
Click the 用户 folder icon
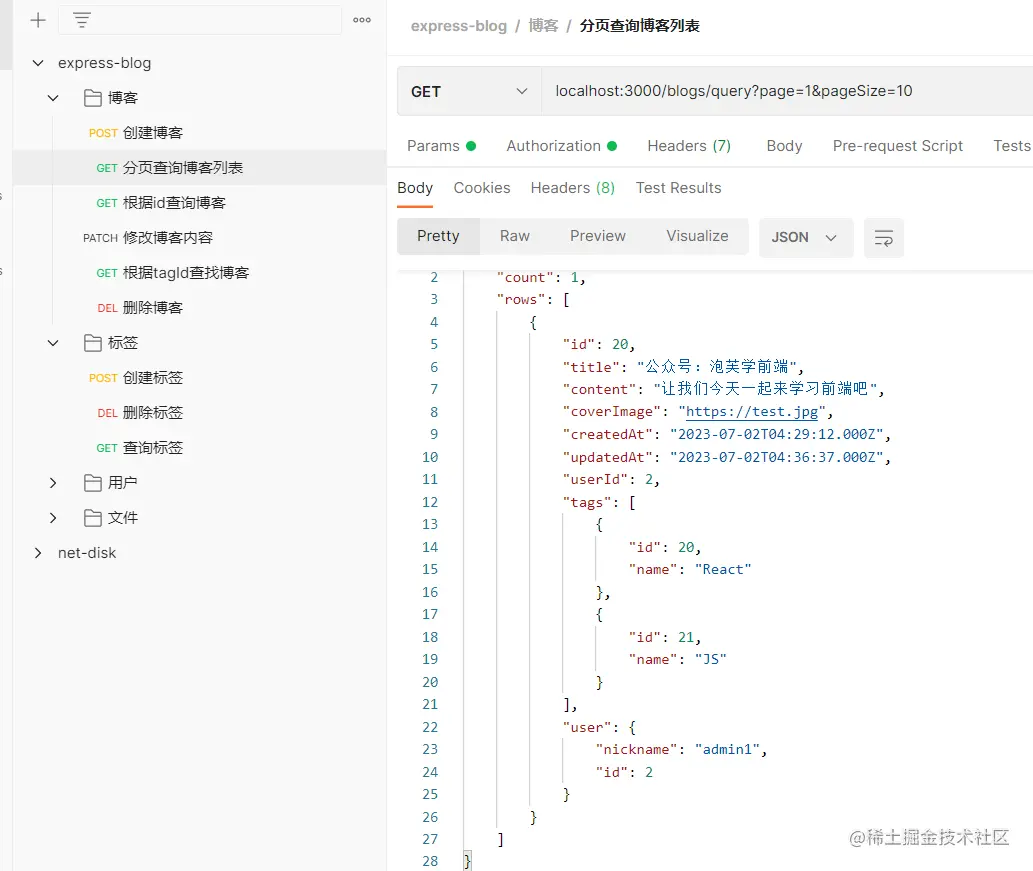[x=93, y=483]
